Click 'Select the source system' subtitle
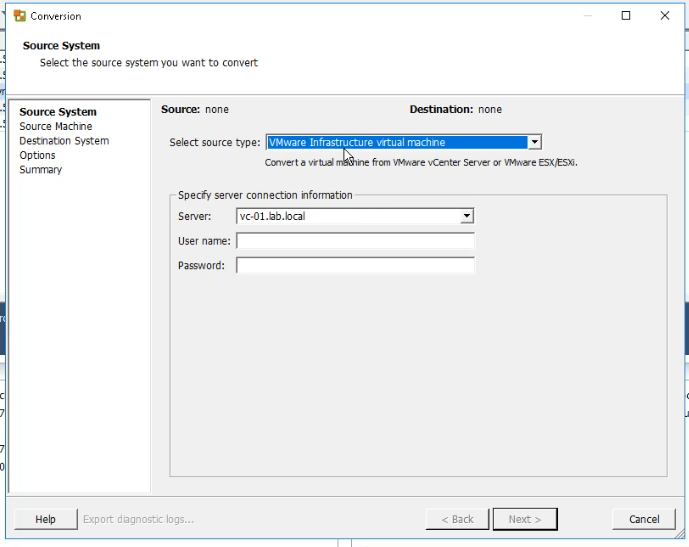The height and width of the screenshot is (547, 689). click(x=149, y=63)
